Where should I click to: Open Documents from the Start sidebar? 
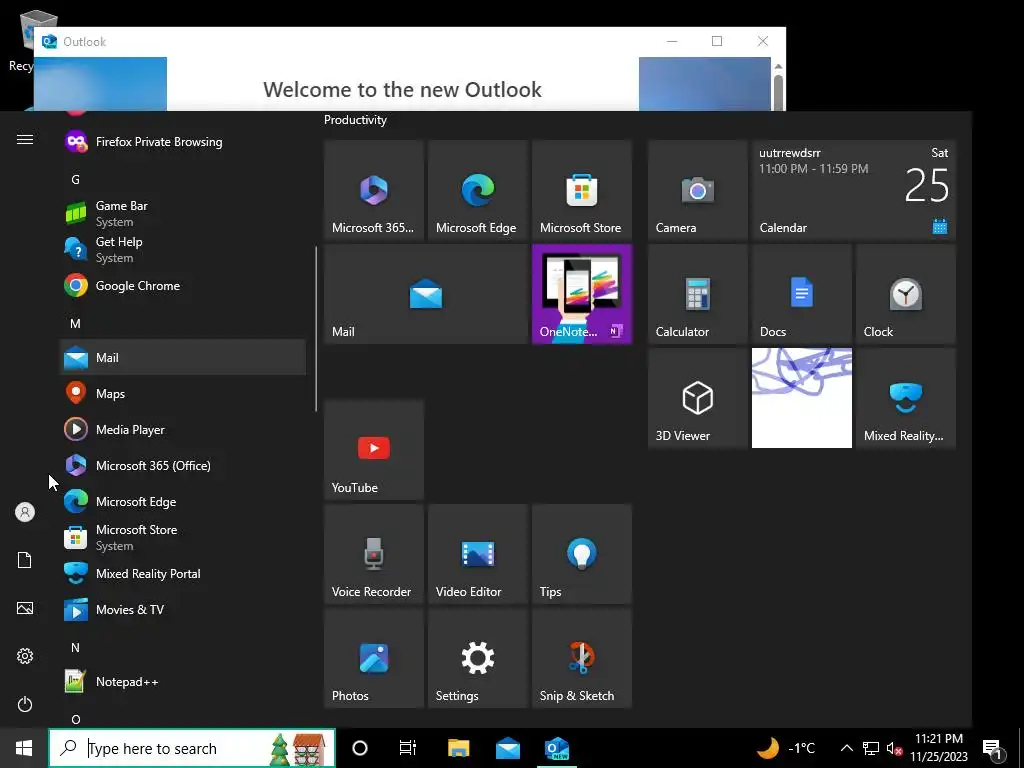point(25,560)
